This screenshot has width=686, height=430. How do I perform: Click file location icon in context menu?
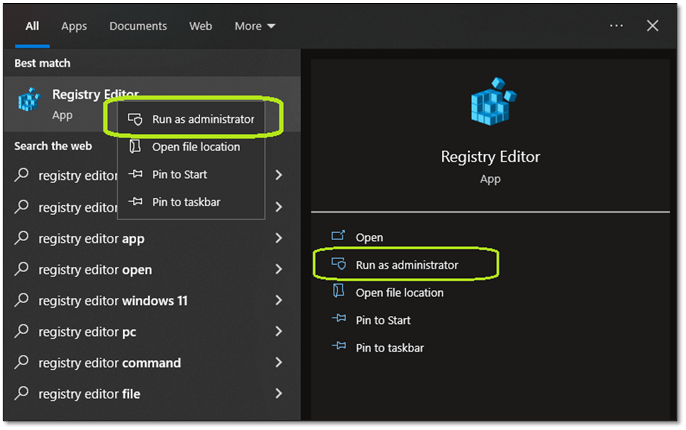click(x=135, y=146)
